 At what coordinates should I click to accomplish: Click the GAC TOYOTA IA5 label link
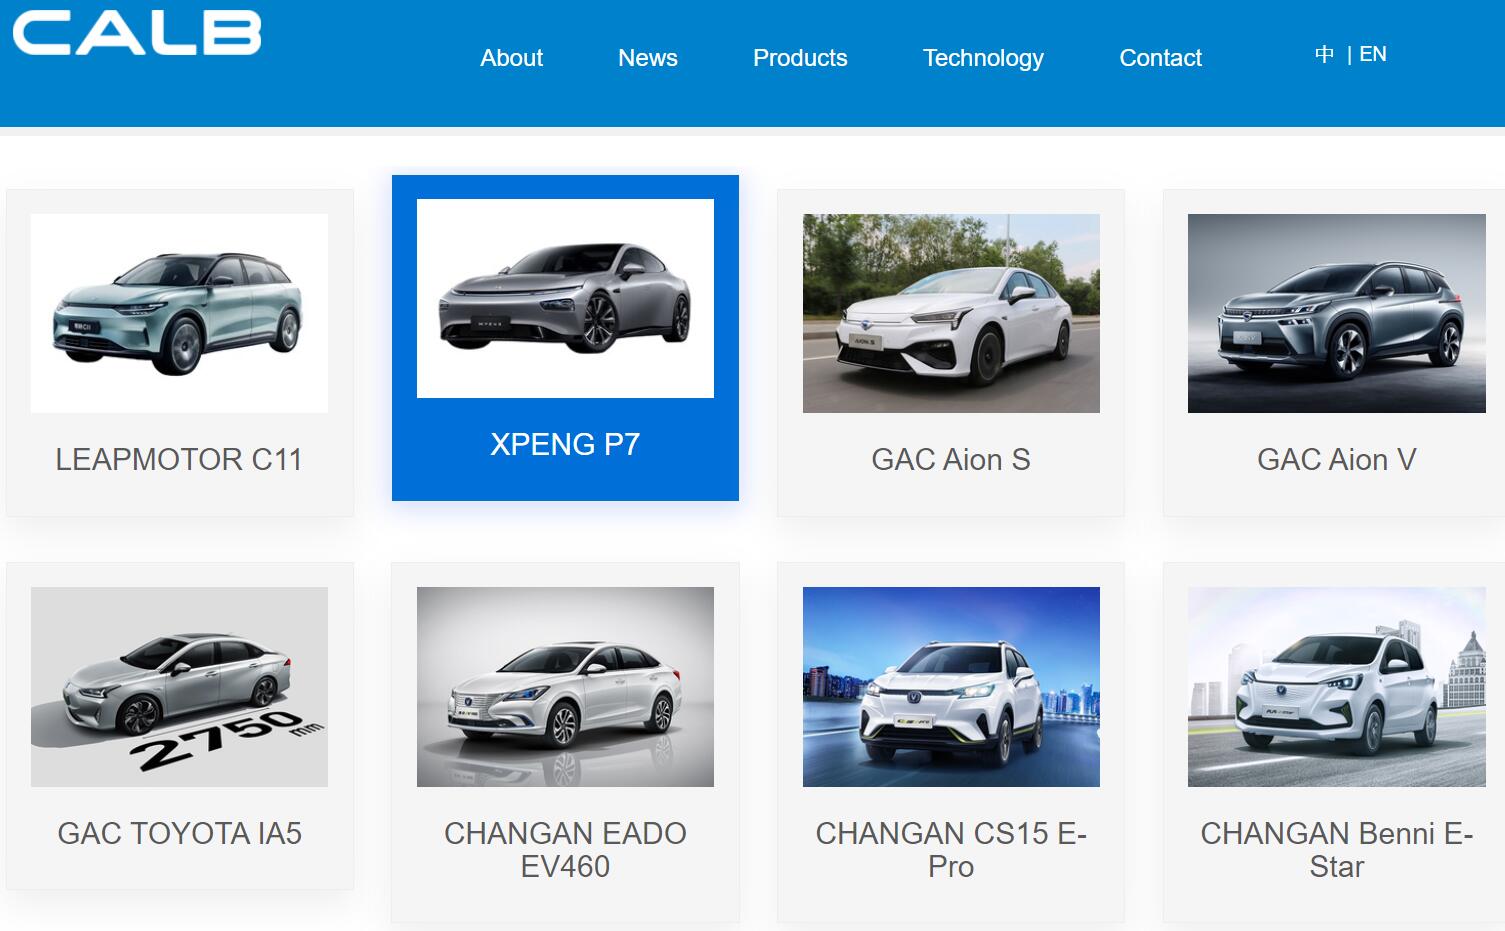180,833
